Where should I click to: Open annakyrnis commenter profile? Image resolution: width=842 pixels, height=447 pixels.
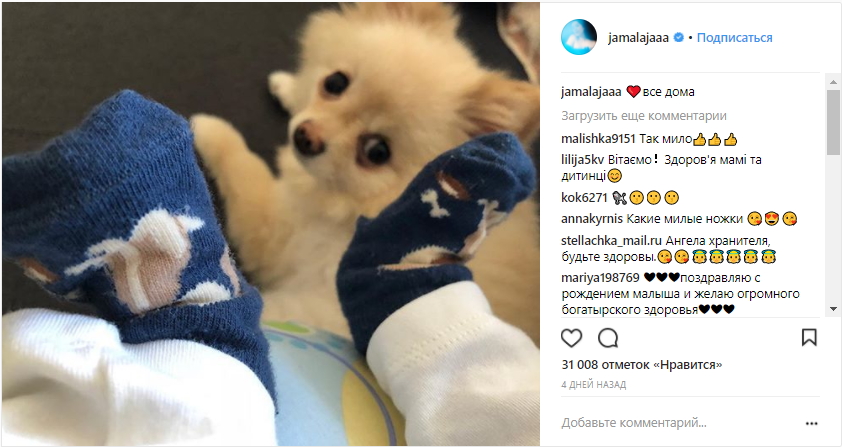[x=592, y=219]
